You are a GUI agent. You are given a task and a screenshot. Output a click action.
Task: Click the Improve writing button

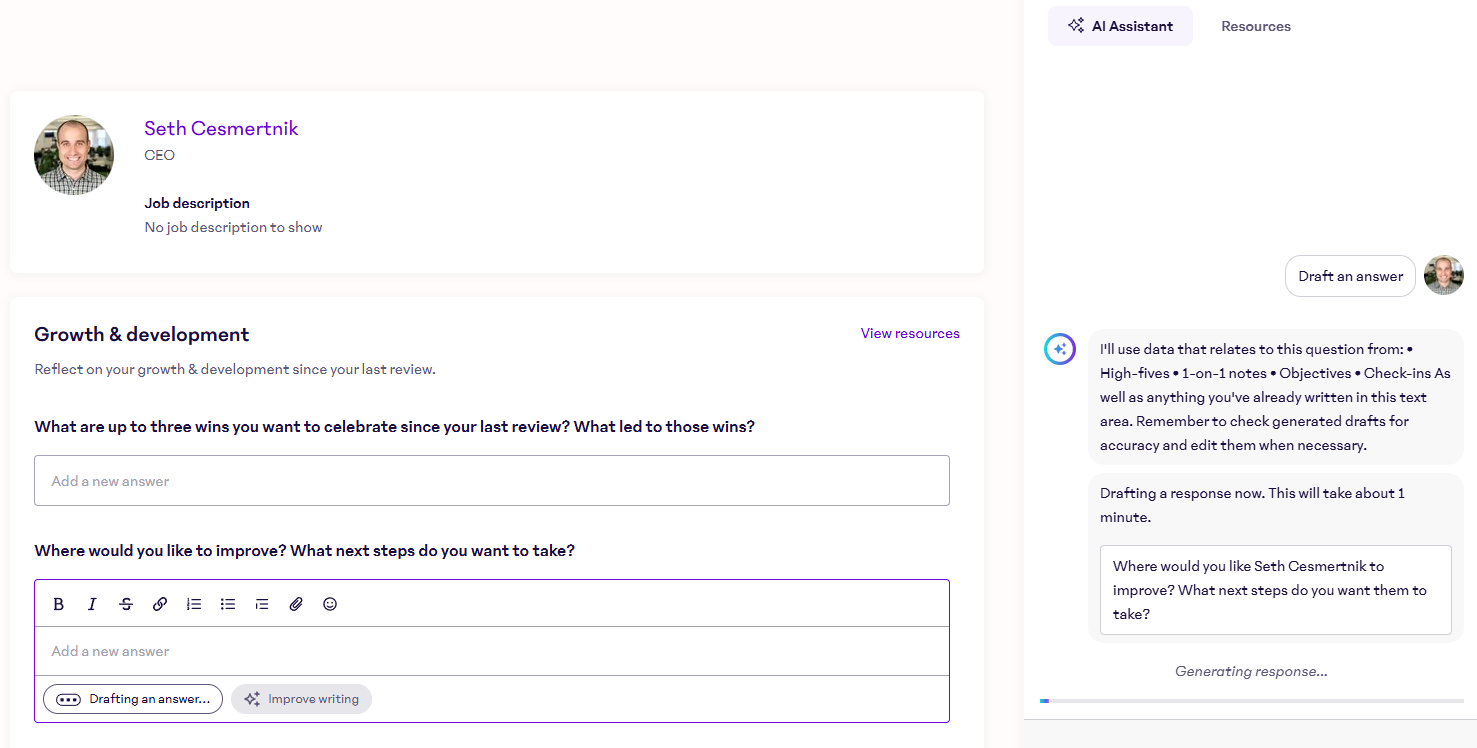click(302, 699)
